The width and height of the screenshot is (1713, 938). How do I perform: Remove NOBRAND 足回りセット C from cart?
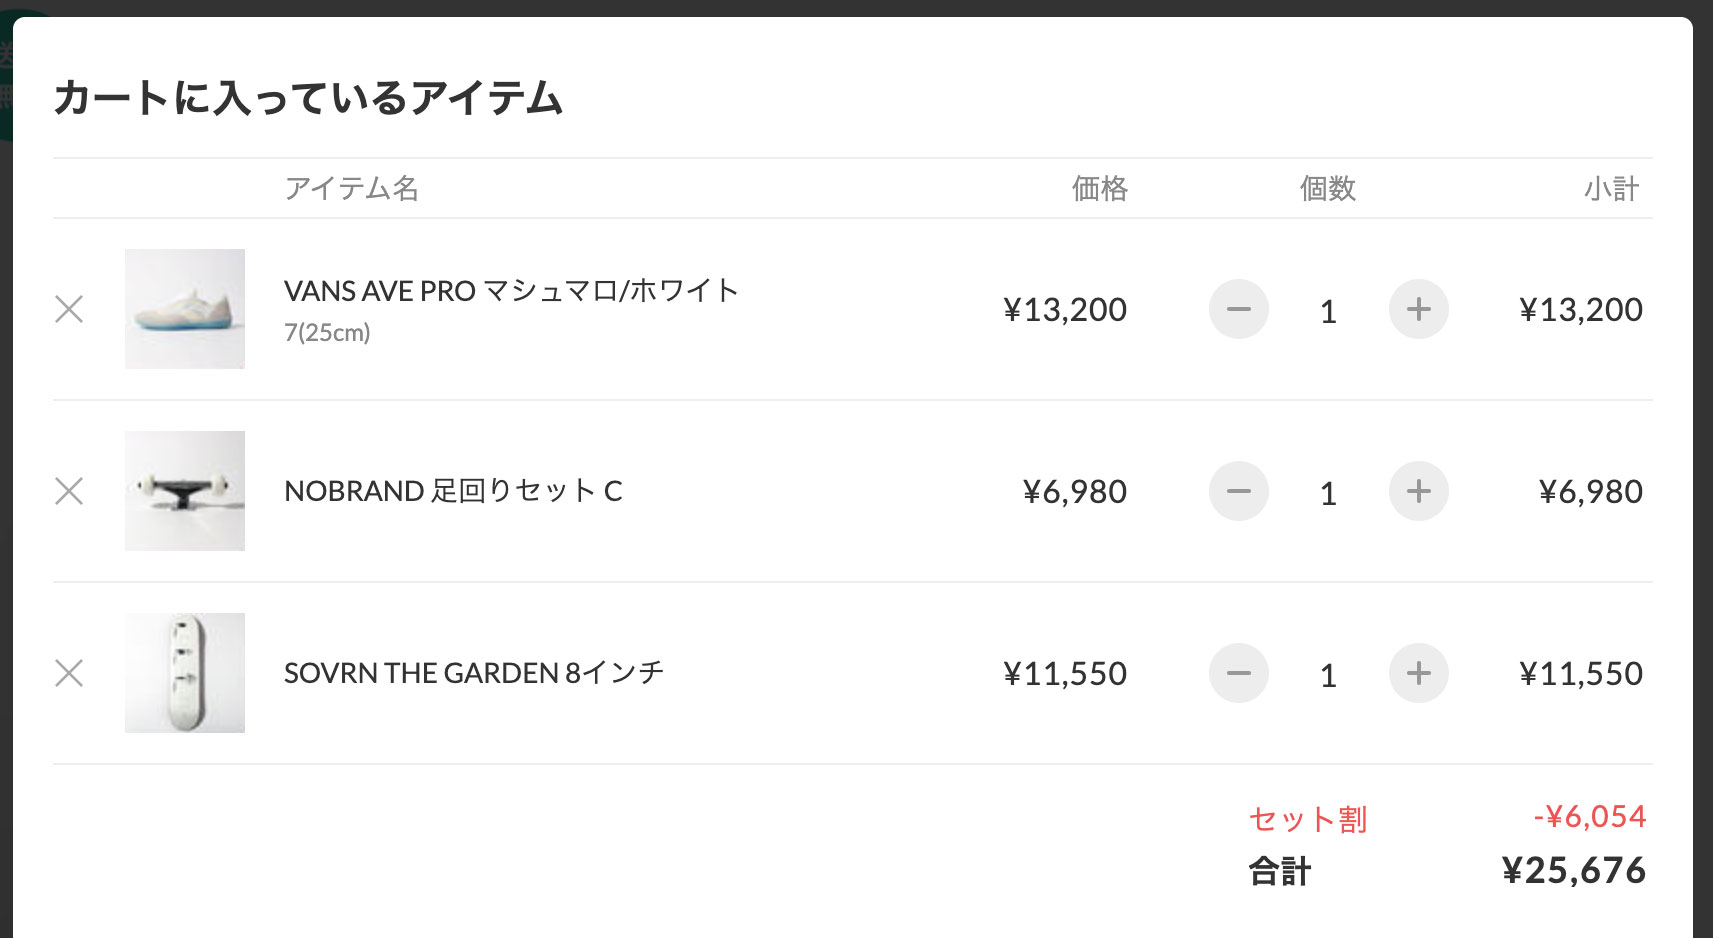coord(69,491)
